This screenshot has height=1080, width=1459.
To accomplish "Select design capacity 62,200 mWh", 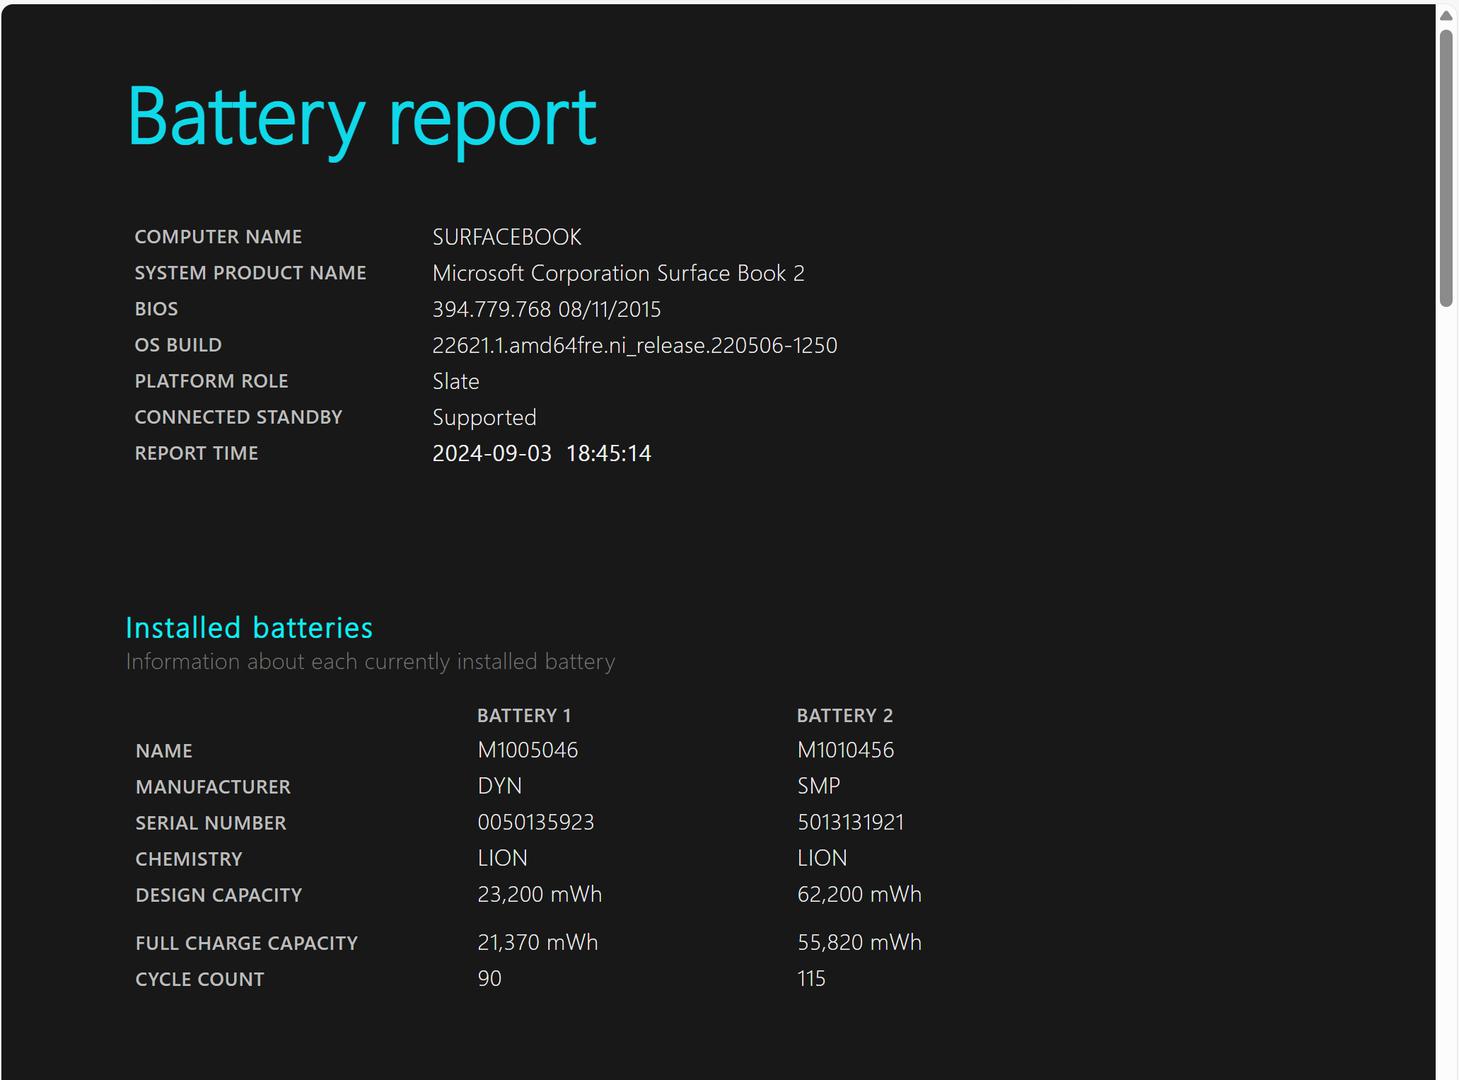I will click(860, 894).
